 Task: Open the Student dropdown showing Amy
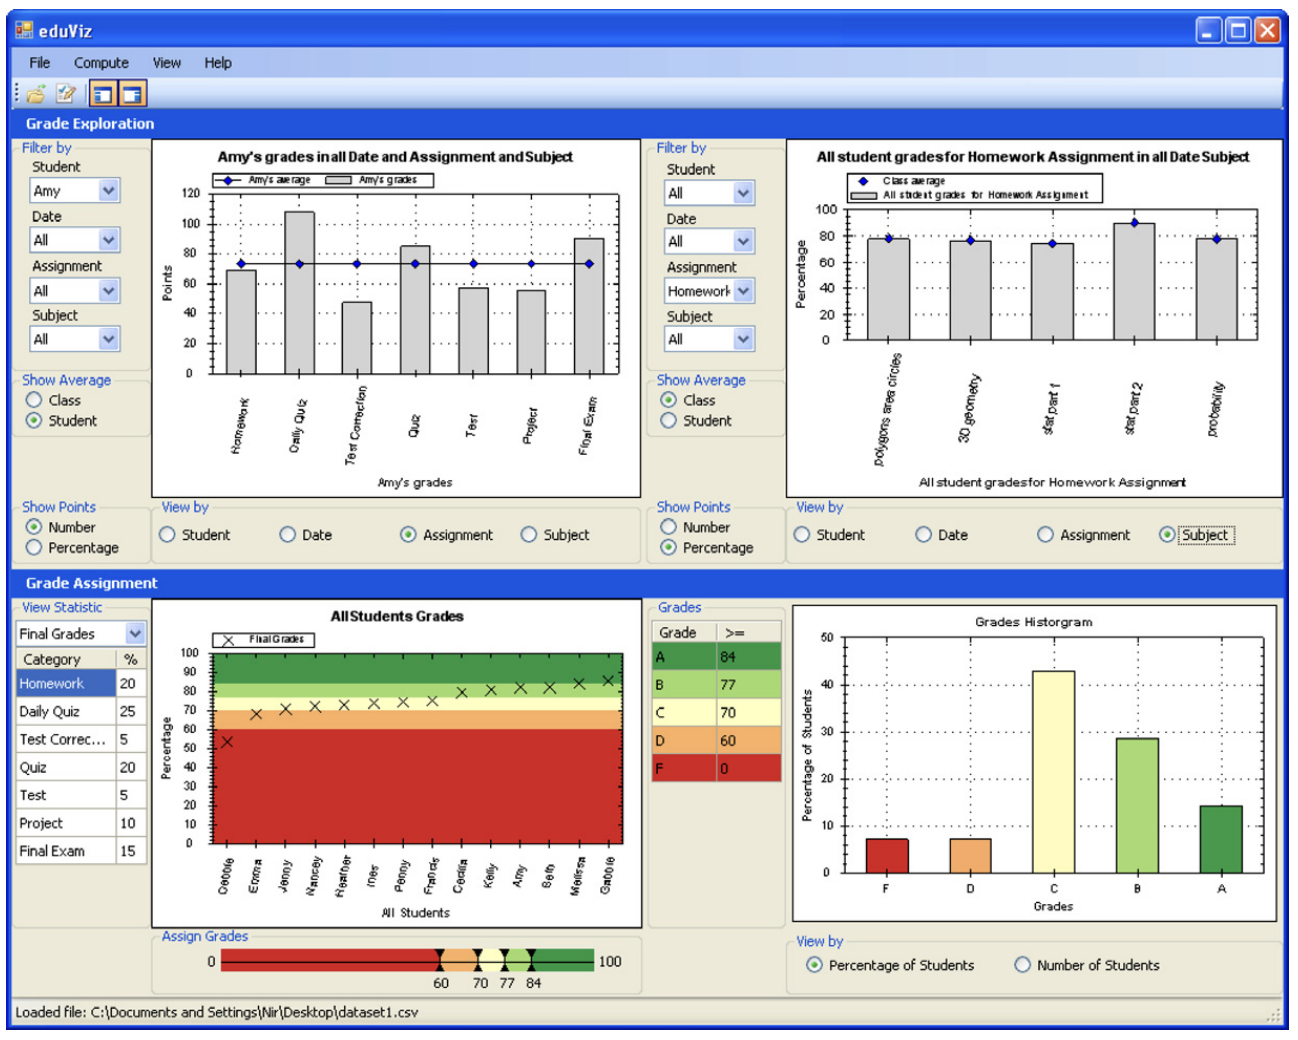pos(109,190)
